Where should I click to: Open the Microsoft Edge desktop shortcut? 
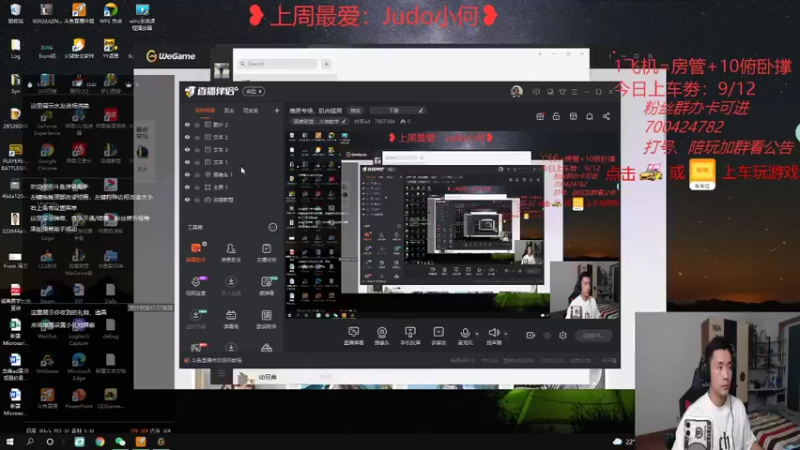79,366
